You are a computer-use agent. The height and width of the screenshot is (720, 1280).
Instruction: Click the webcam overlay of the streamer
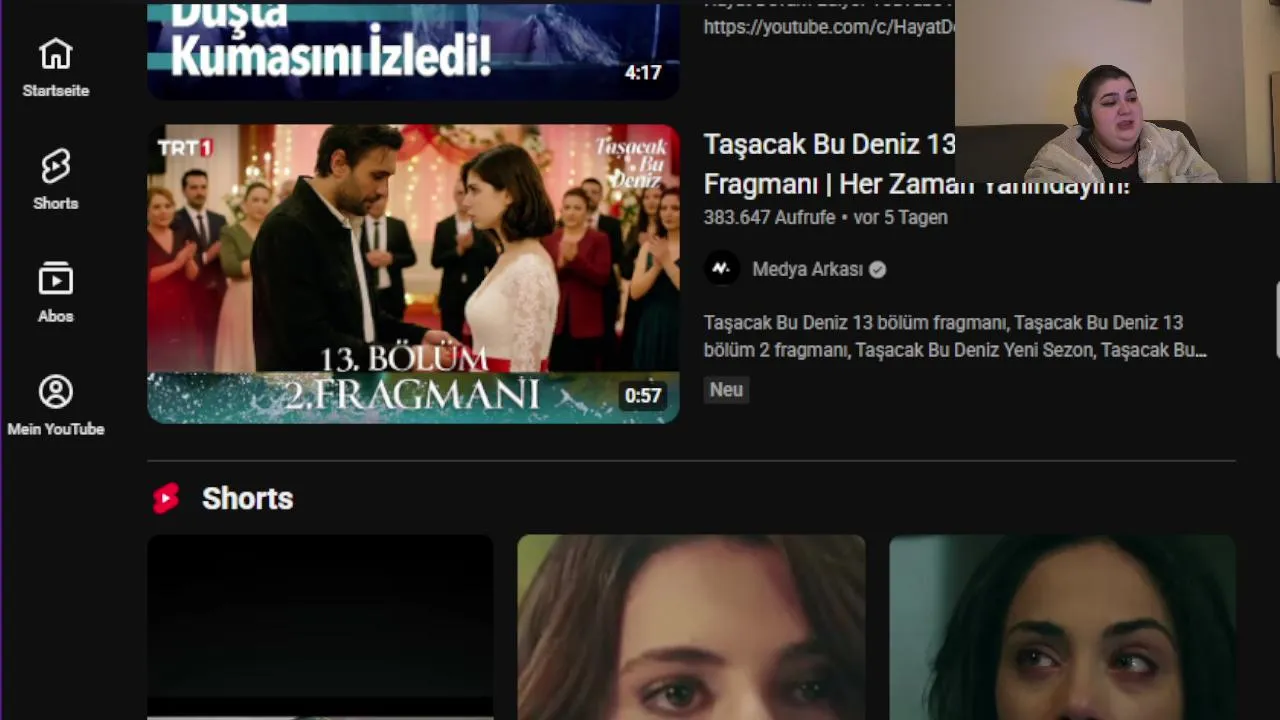(x=1117, y=91)
